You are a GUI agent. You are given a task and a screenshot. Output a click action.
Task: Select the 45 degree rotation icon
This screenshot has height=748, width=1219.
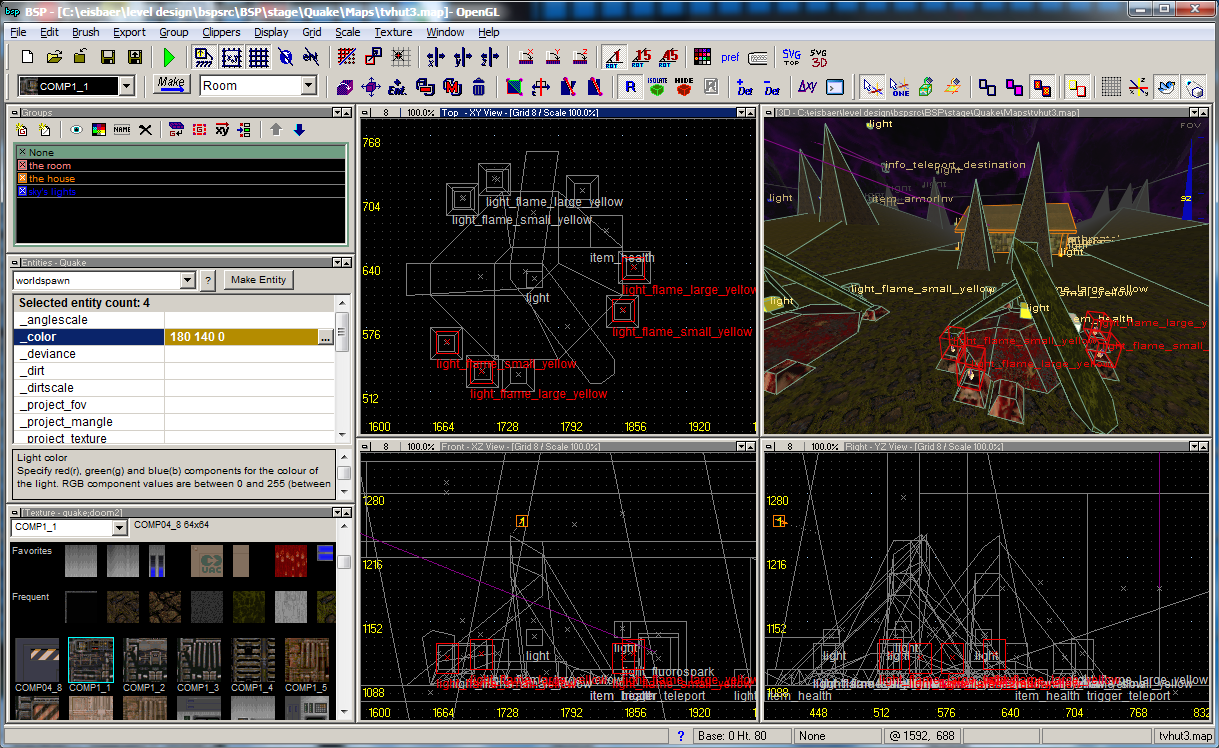pos(669,58)
